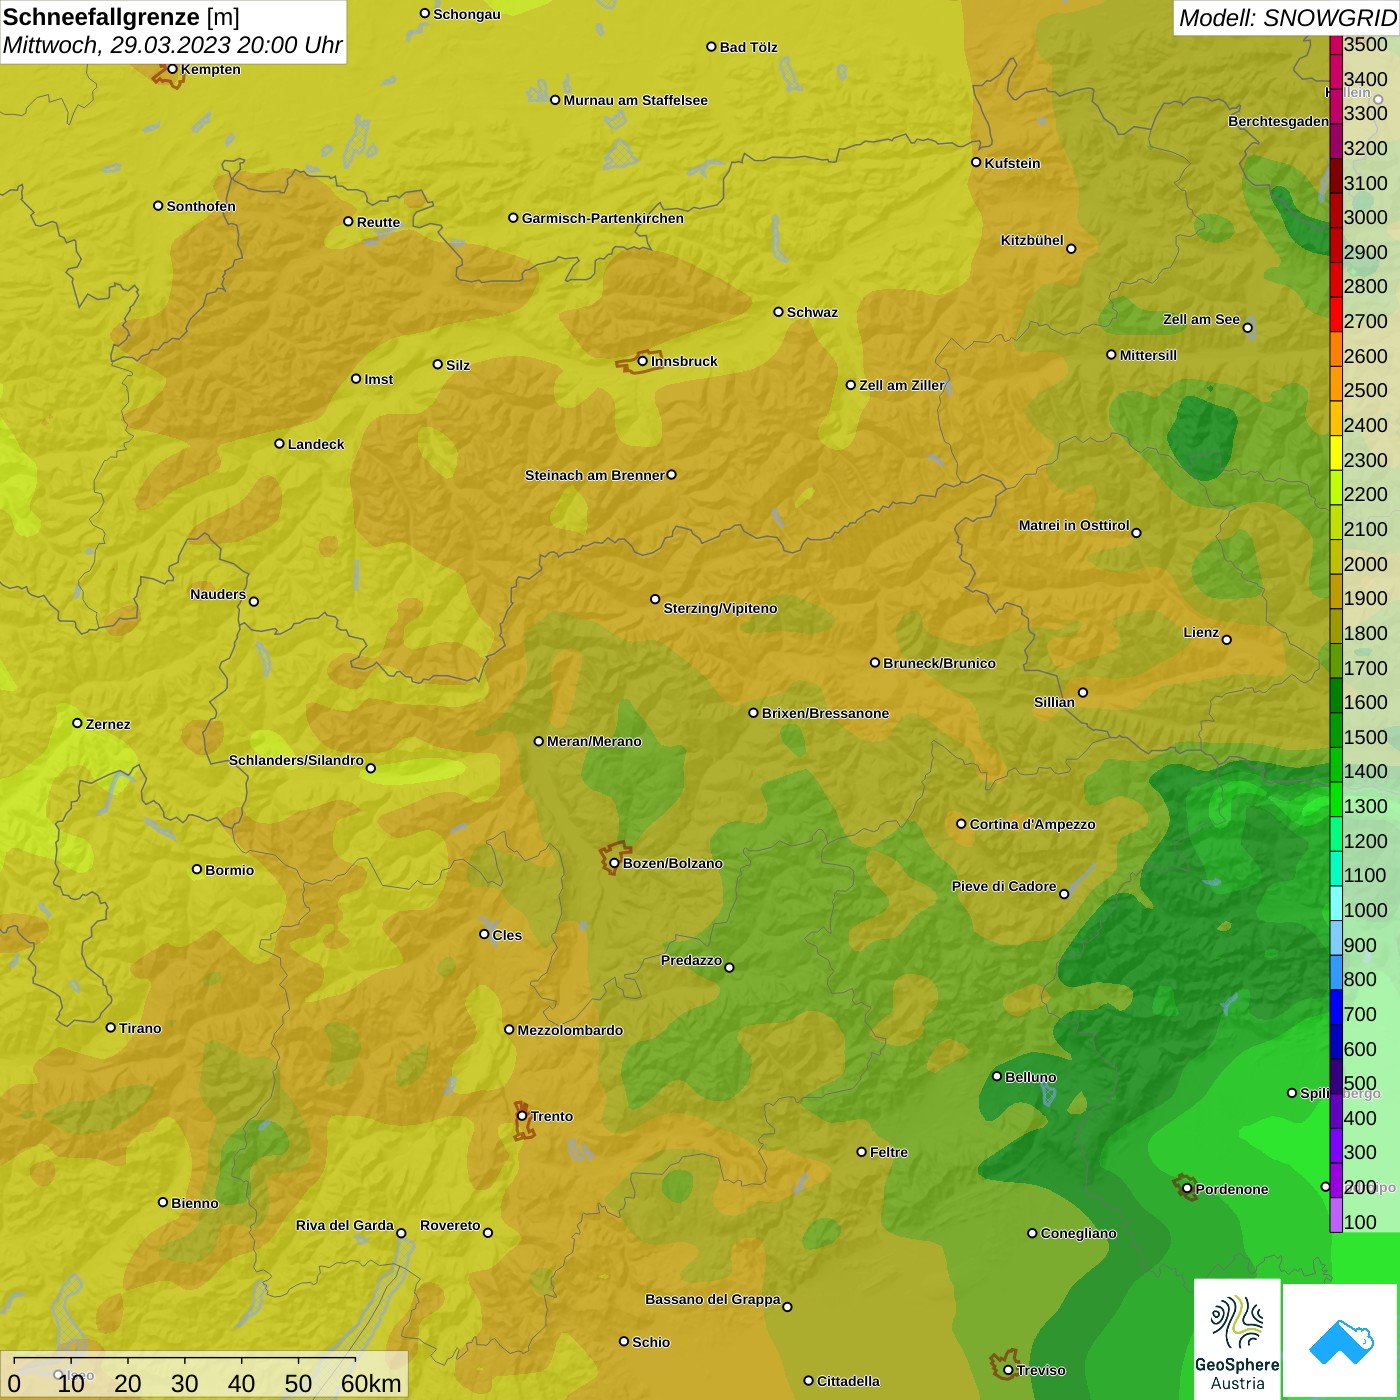This screenshot has height=1400, width=1400.
Task: Click the Kufstein city marker
Action: click(976, 162)
